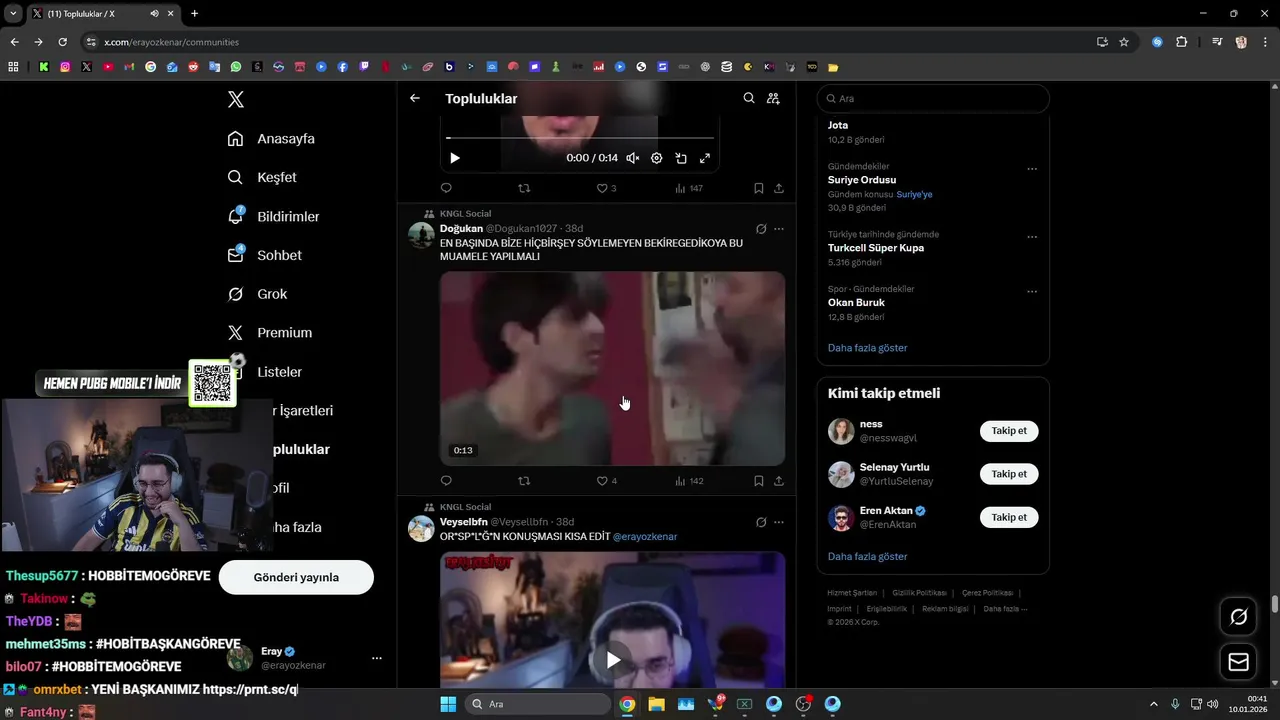Open Keşfet in the sidebar
1280x720 pixels.
(x=262, y=177)
